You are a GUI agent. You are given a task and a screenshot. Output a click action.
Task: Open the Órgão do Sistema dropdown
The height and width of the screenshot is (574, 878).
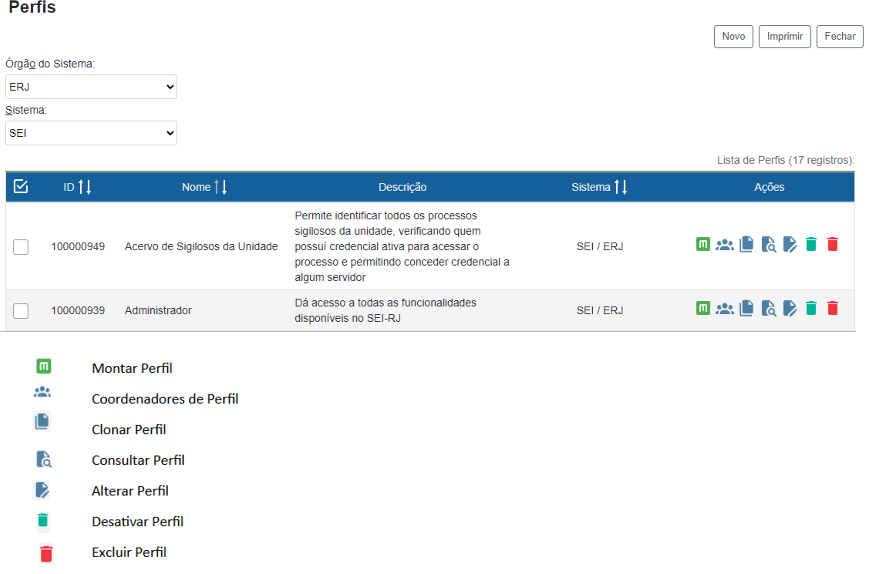click(91, 87)
